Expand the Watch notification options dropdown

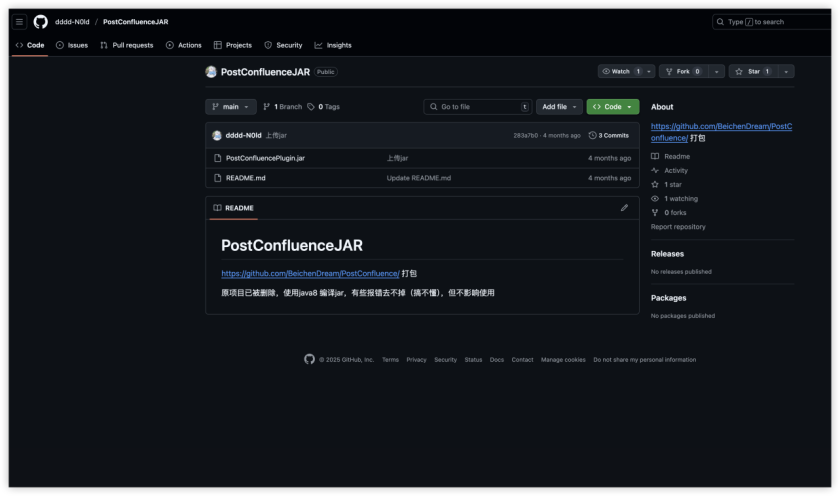point(649,71)
